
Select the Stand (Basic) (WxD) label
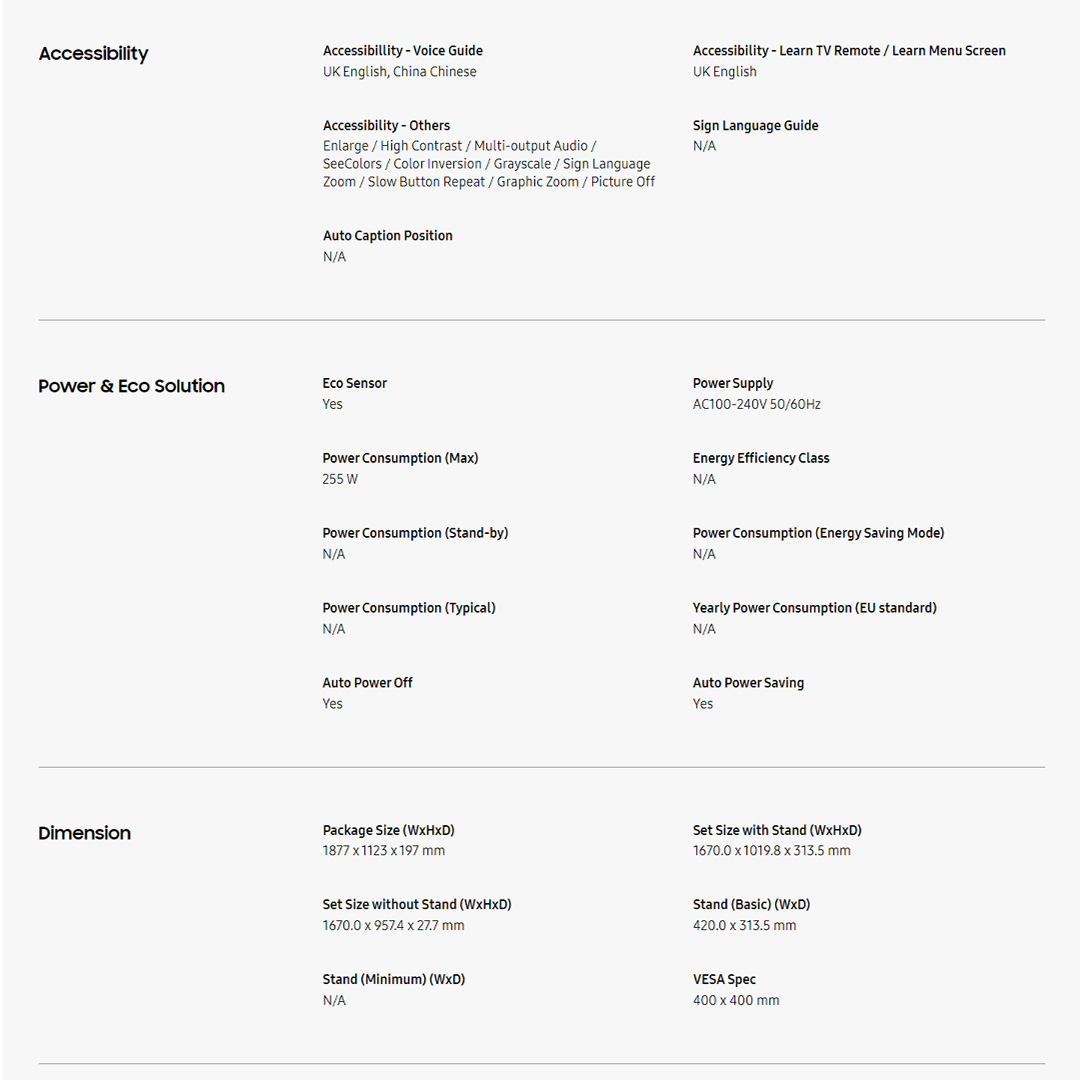point(751,904)
